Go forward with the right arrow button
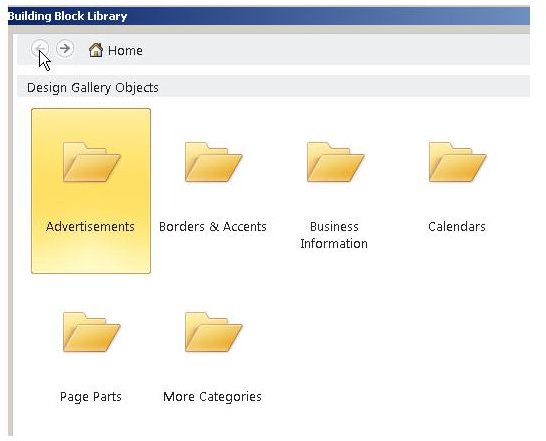Image resolution: width=546 pixels, height=441 pixels. tap(65, 48)
